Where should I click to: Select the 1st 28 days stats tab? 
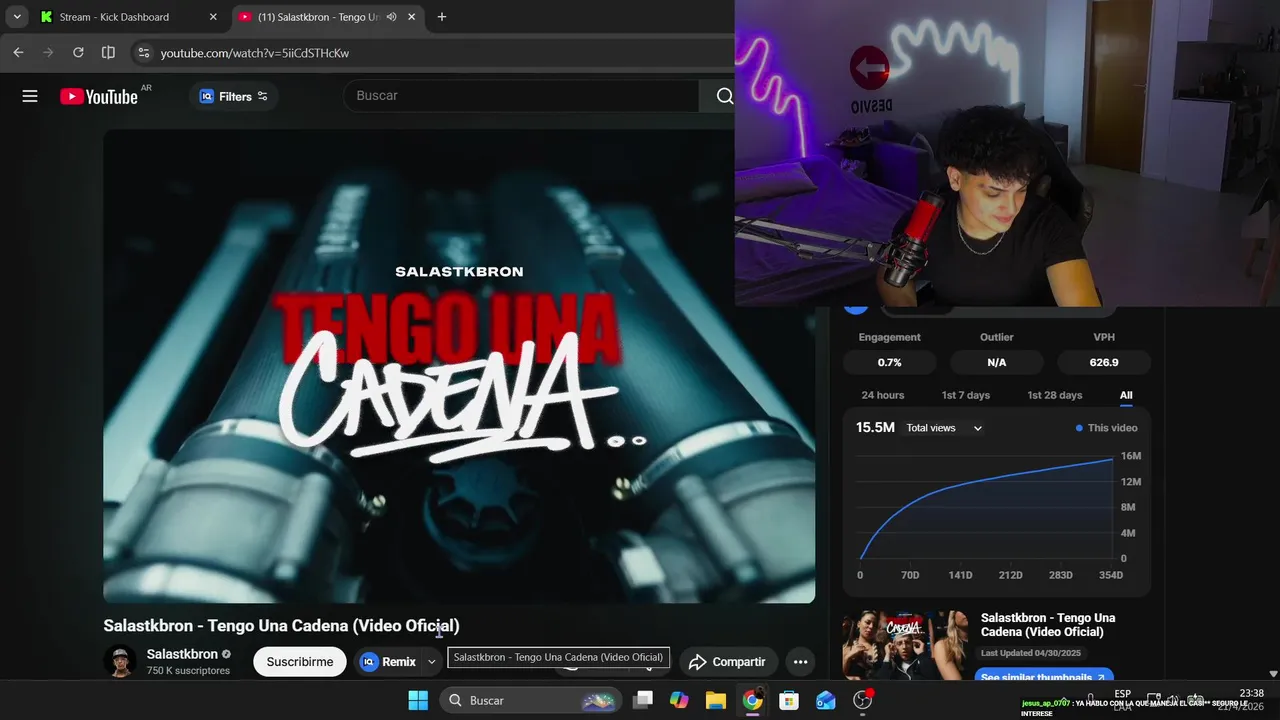click(1055, 395)
